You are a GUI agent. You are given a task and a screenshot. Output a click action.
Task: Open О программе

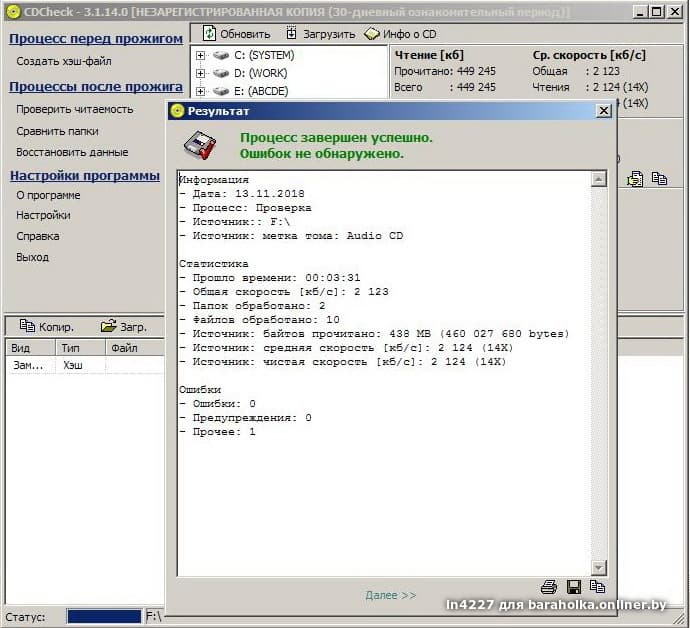(48, 195)
